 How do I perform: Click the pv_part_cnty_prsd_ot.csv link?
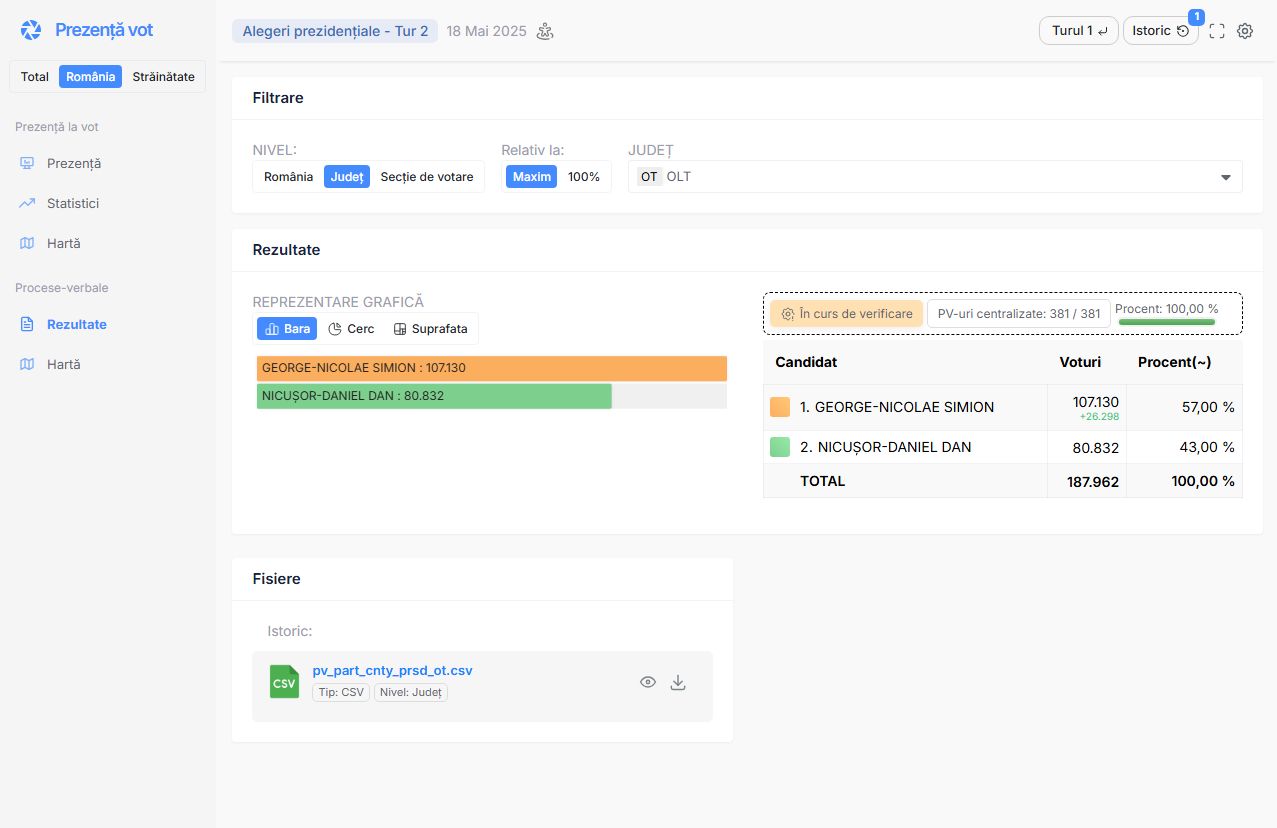coord(392,670)
